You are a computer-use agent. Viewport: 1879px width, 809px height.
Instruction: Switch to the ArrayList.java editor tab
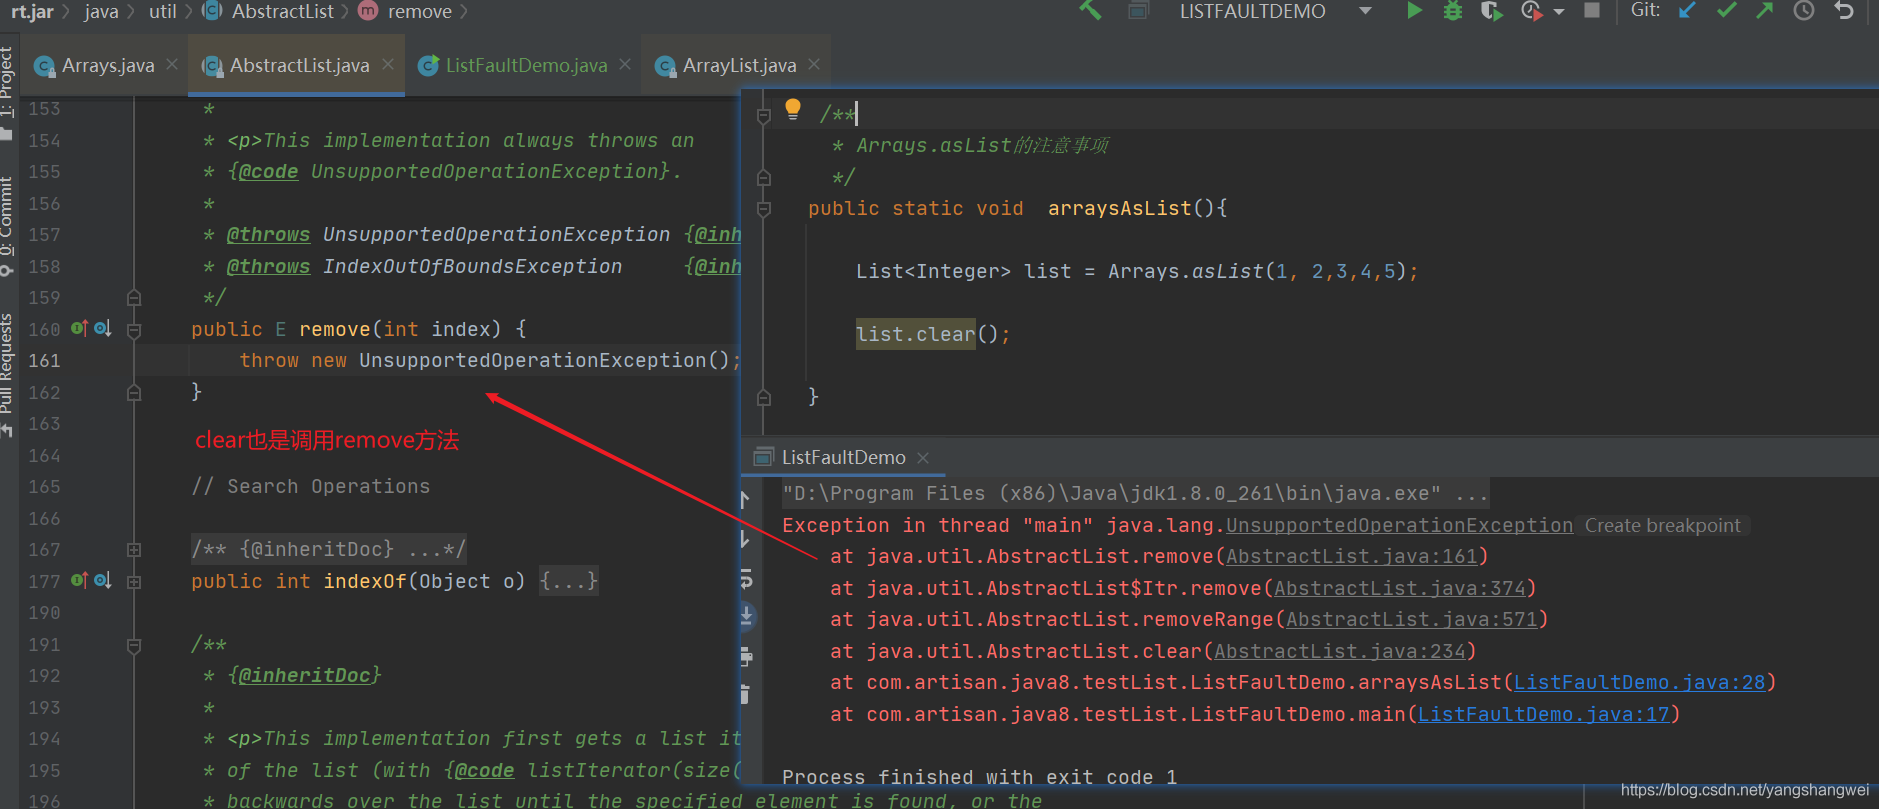(739, 66)
